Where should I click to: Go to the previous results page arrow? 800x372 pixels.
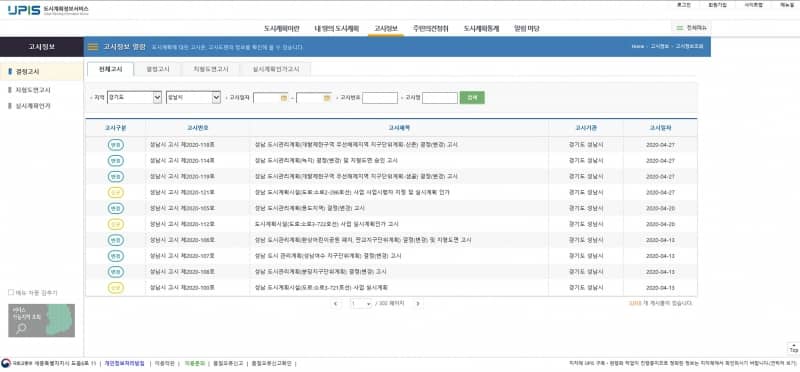[335, 304]
